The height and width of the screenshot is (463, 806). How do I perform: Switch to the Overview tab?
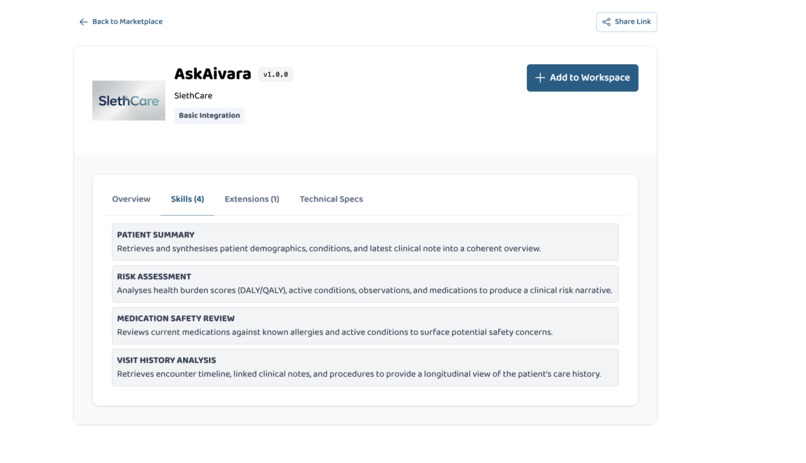pos(131,199)
